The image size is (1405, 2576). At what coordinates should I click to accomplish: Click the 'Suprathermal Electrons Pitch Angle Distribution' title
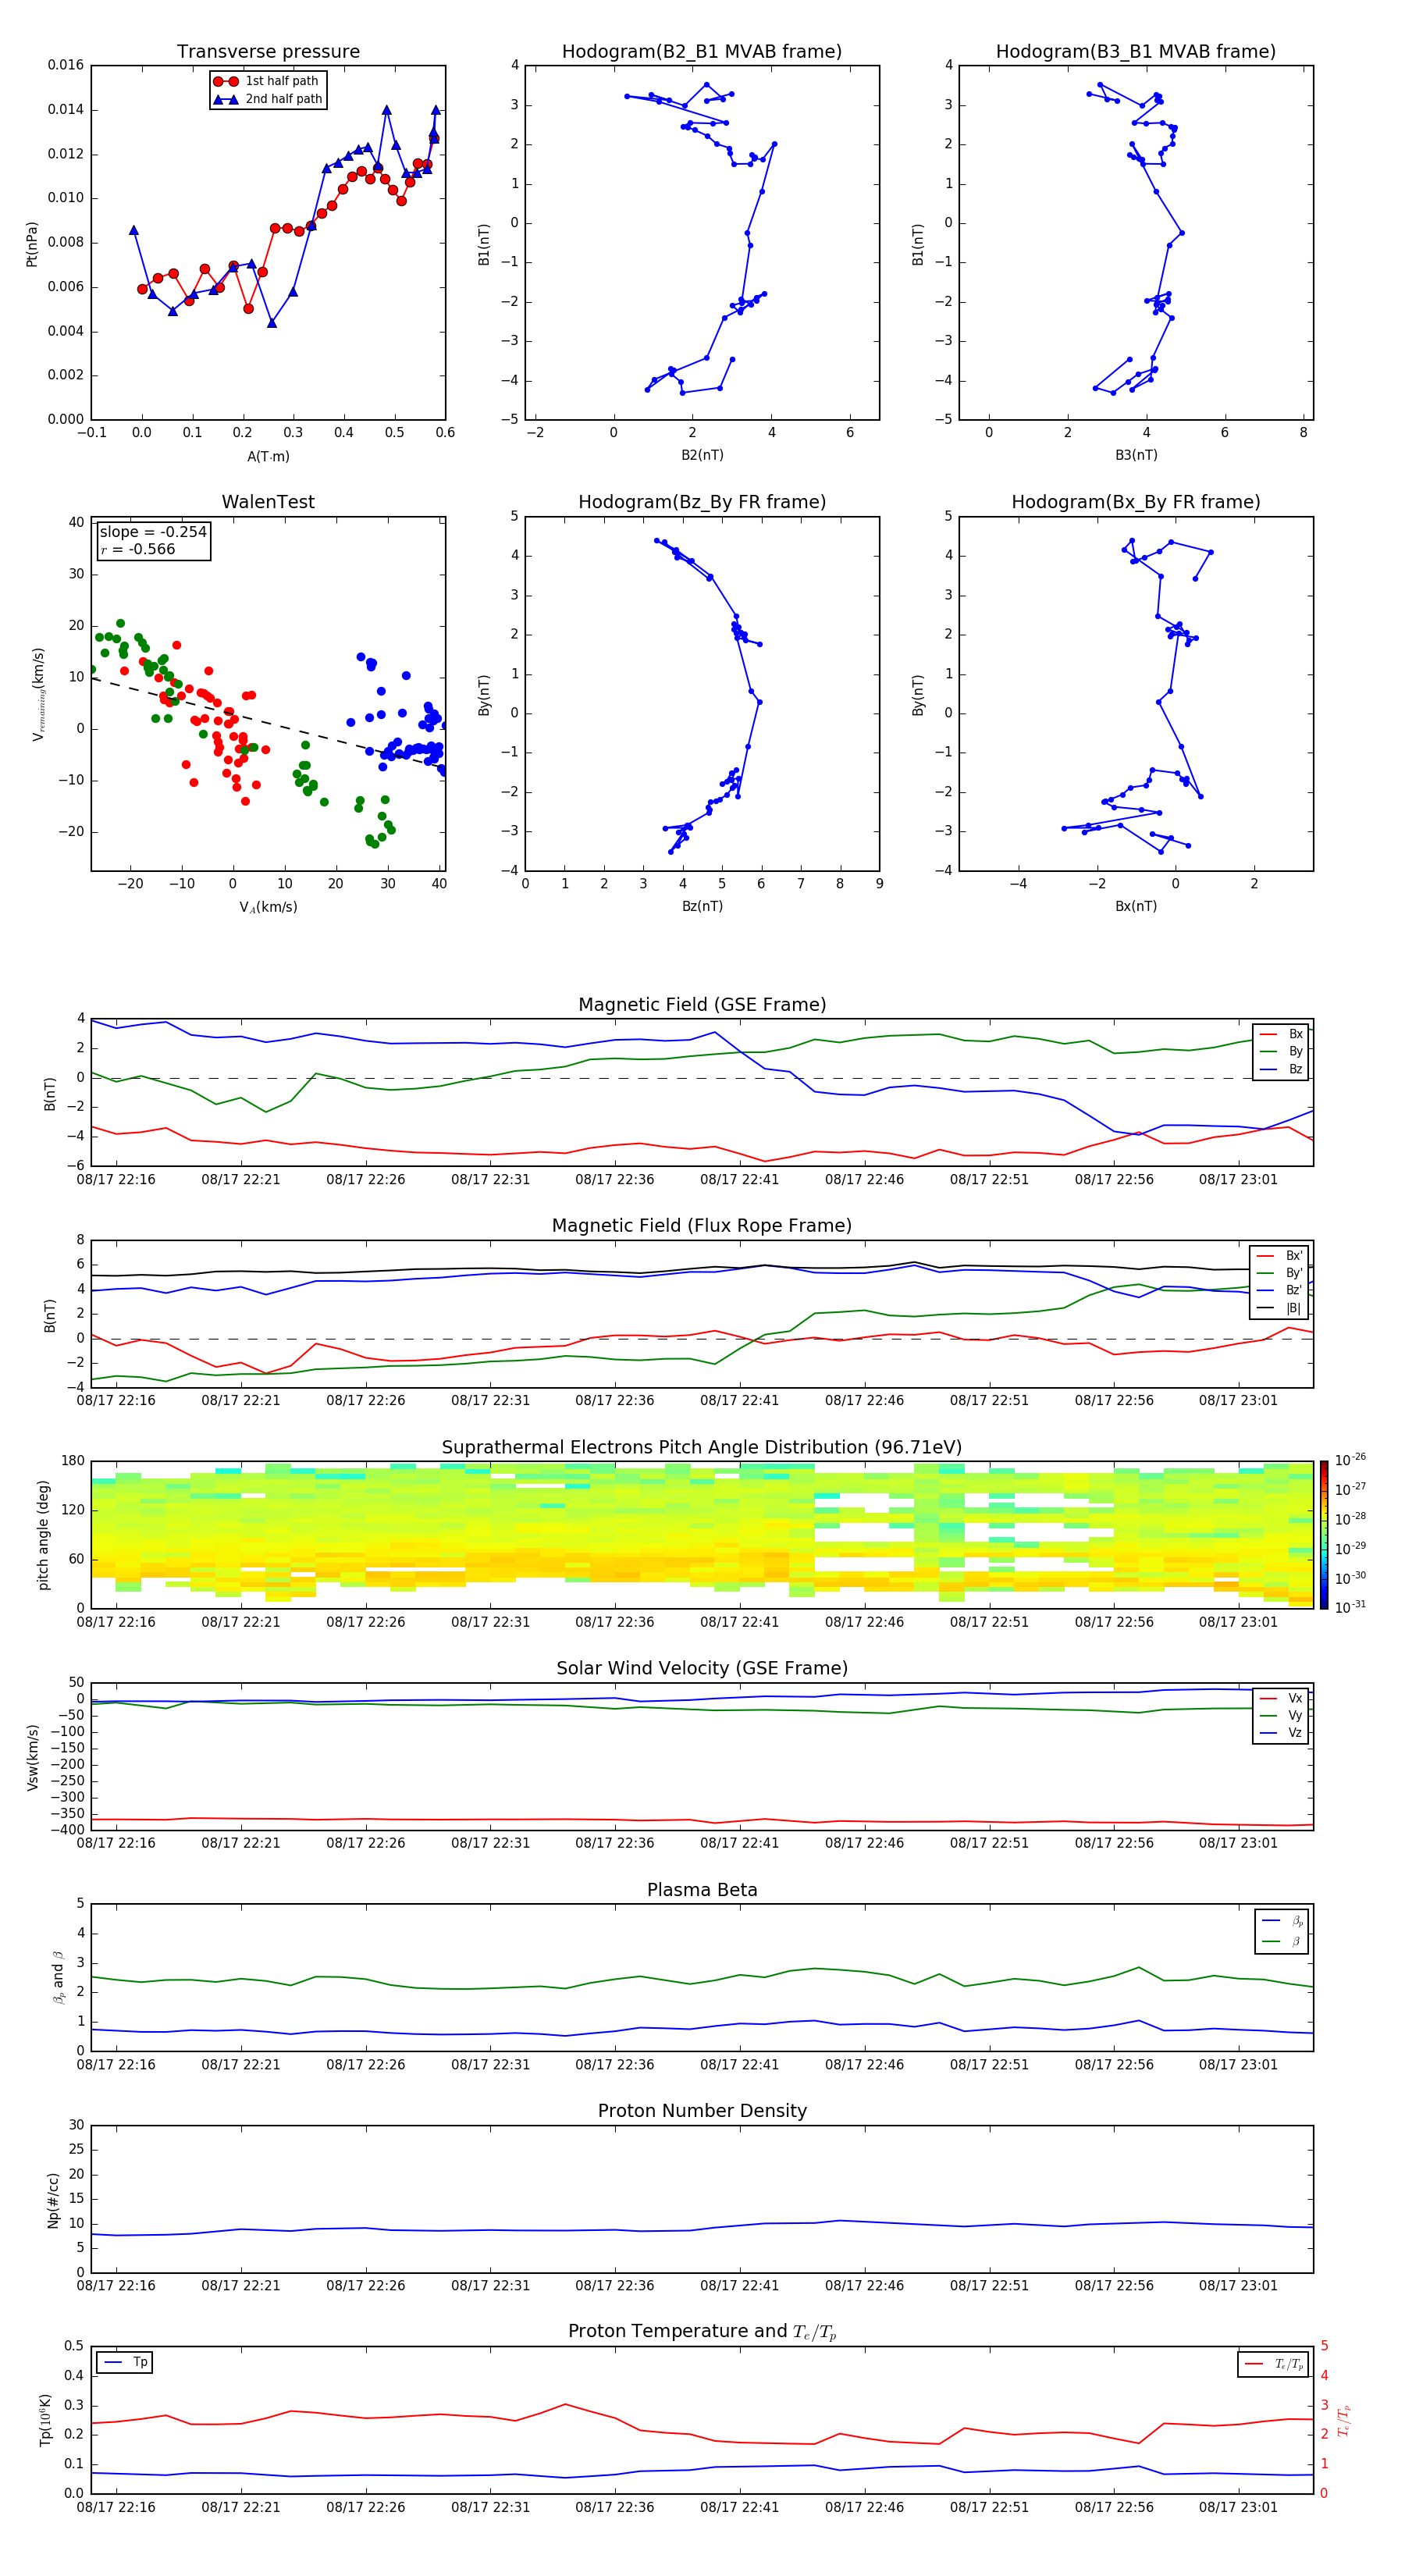tap(702, 1448)
